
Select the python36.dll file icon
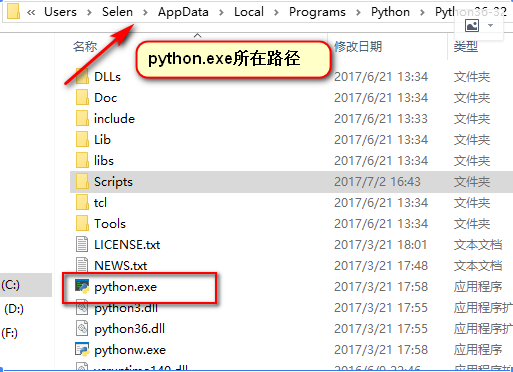coord(82,328)
